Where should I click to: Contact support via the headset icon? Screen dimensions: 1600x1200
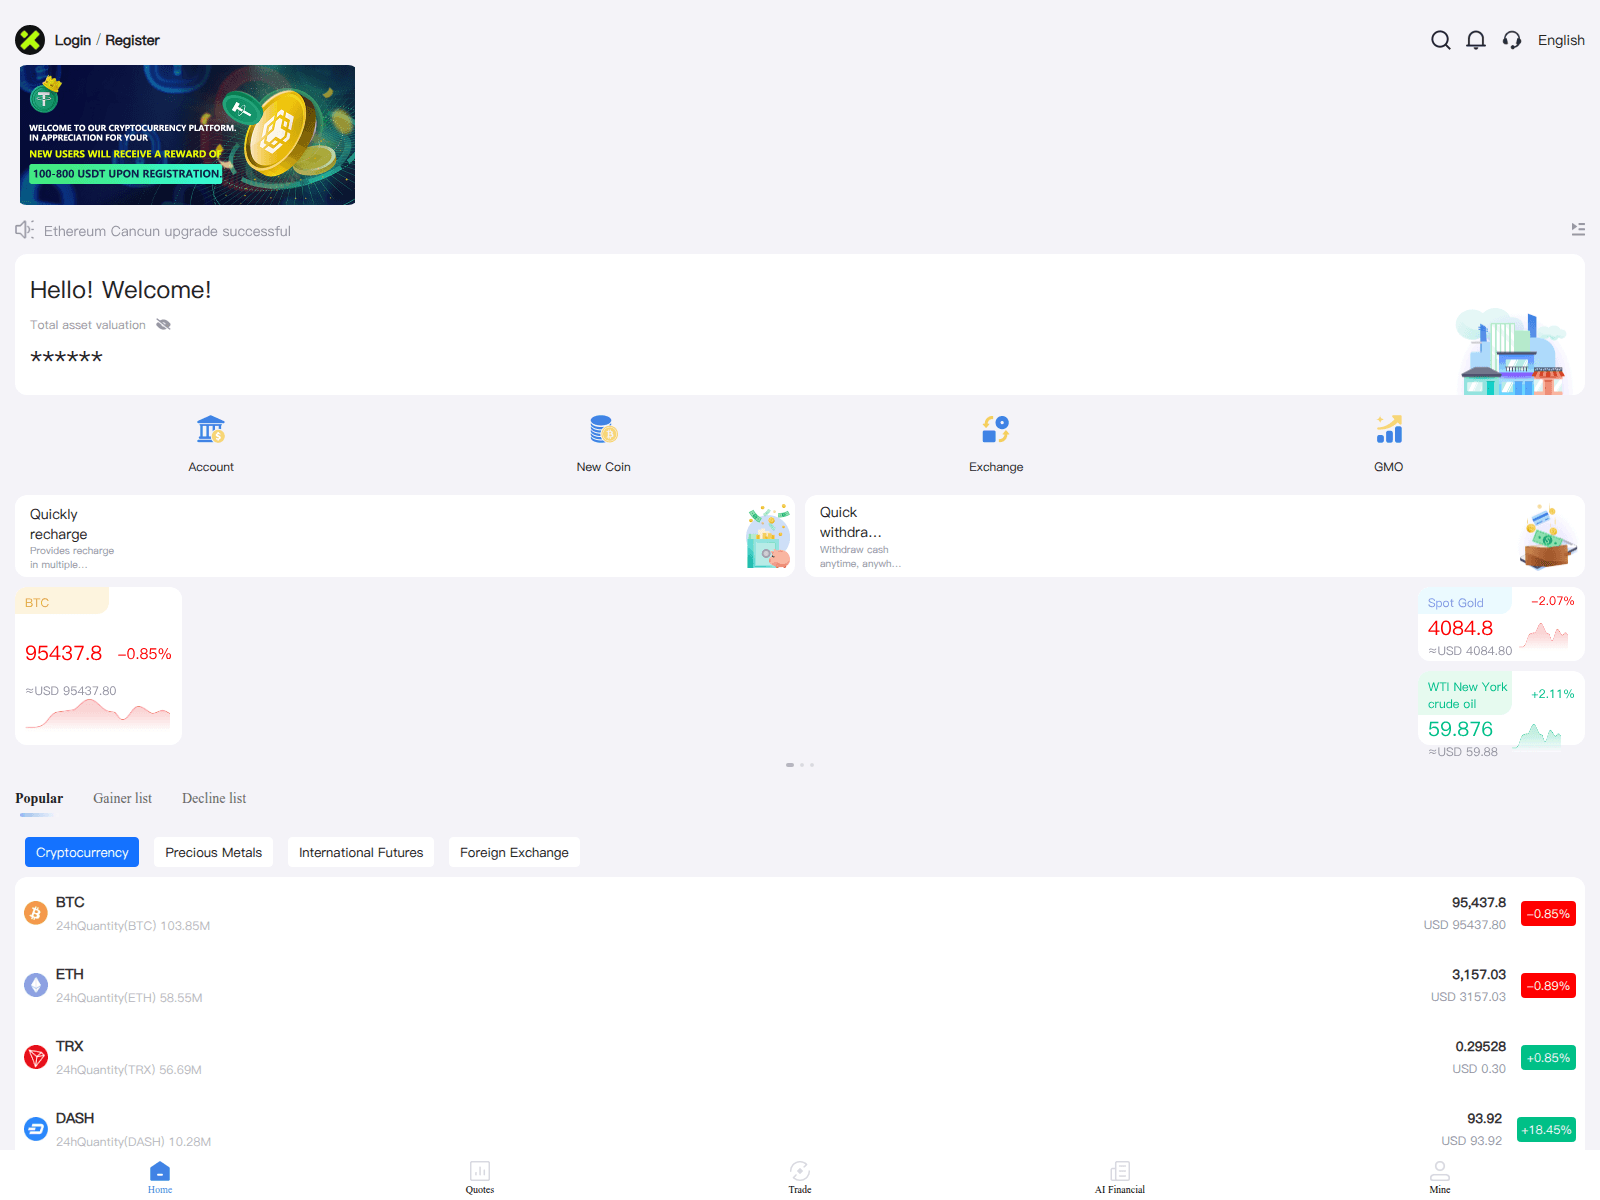pos(1511,40)
